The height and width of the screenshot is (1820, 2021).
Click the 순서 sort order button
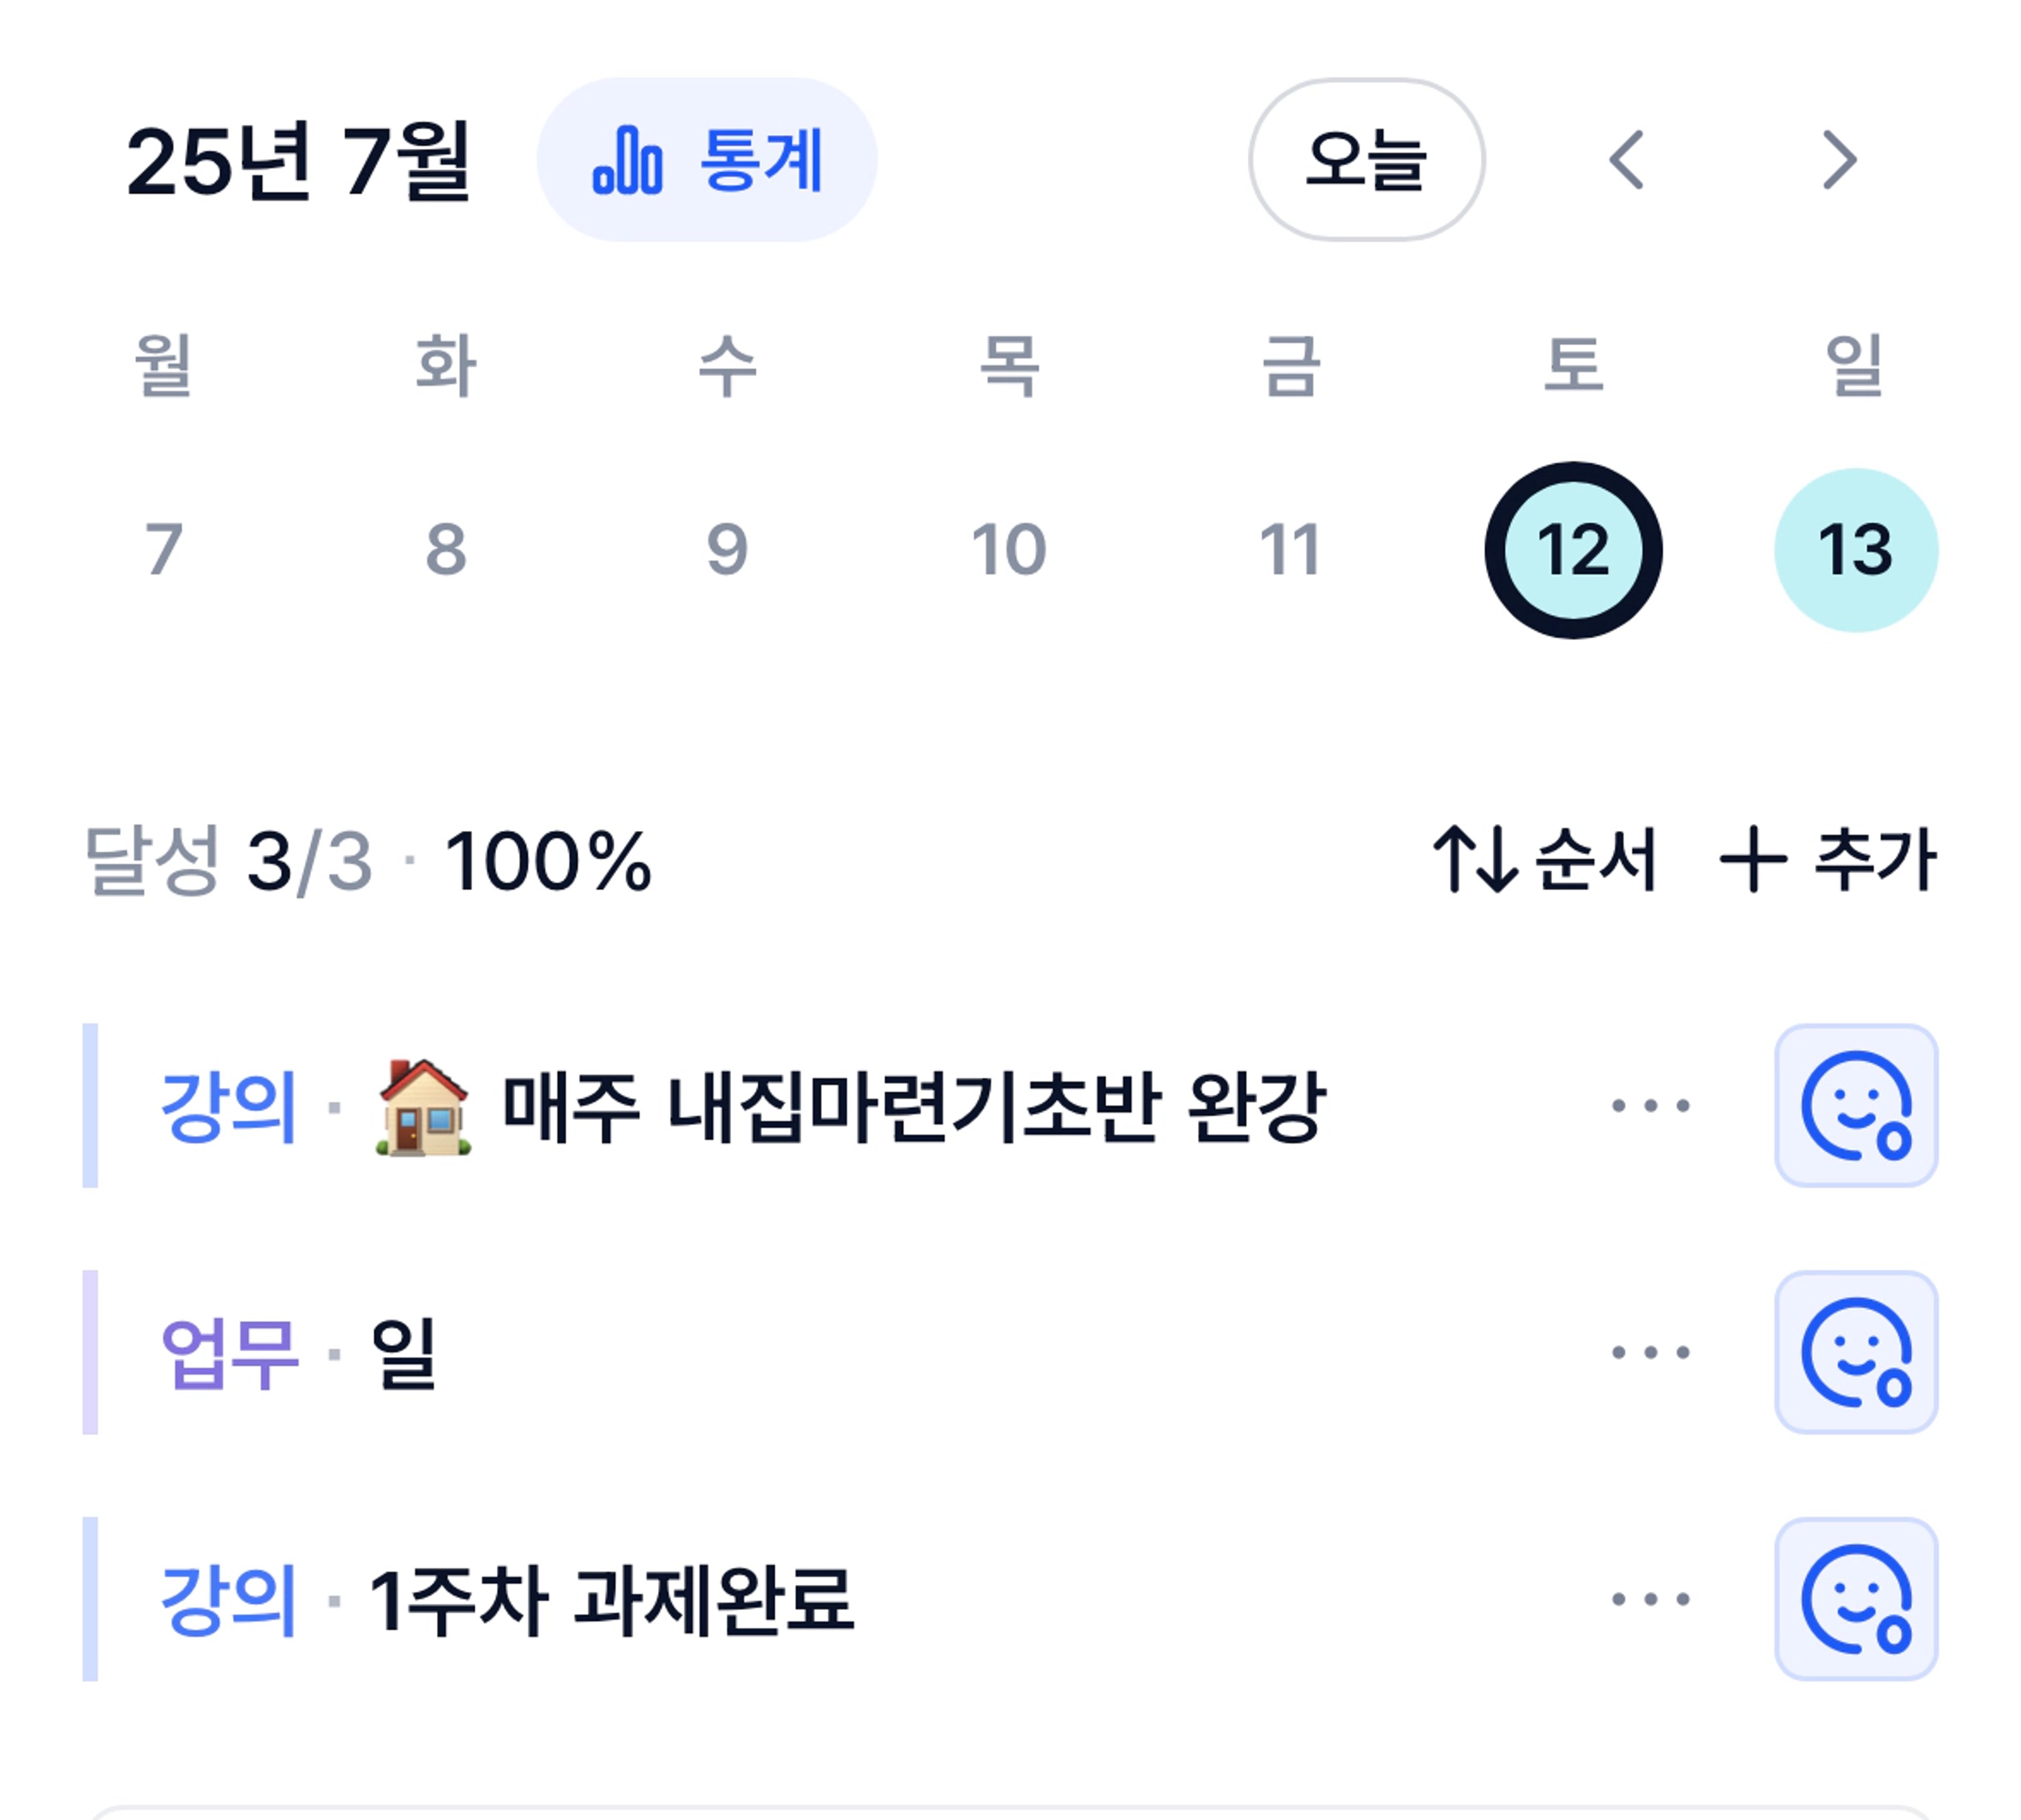[1545, 859]
